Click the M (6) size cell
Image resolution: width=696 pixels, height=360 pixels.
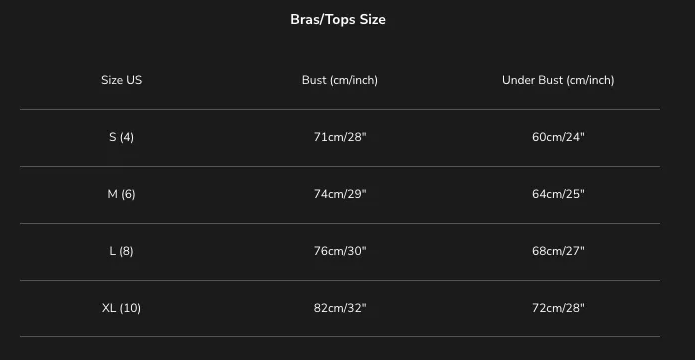[121, 194]
